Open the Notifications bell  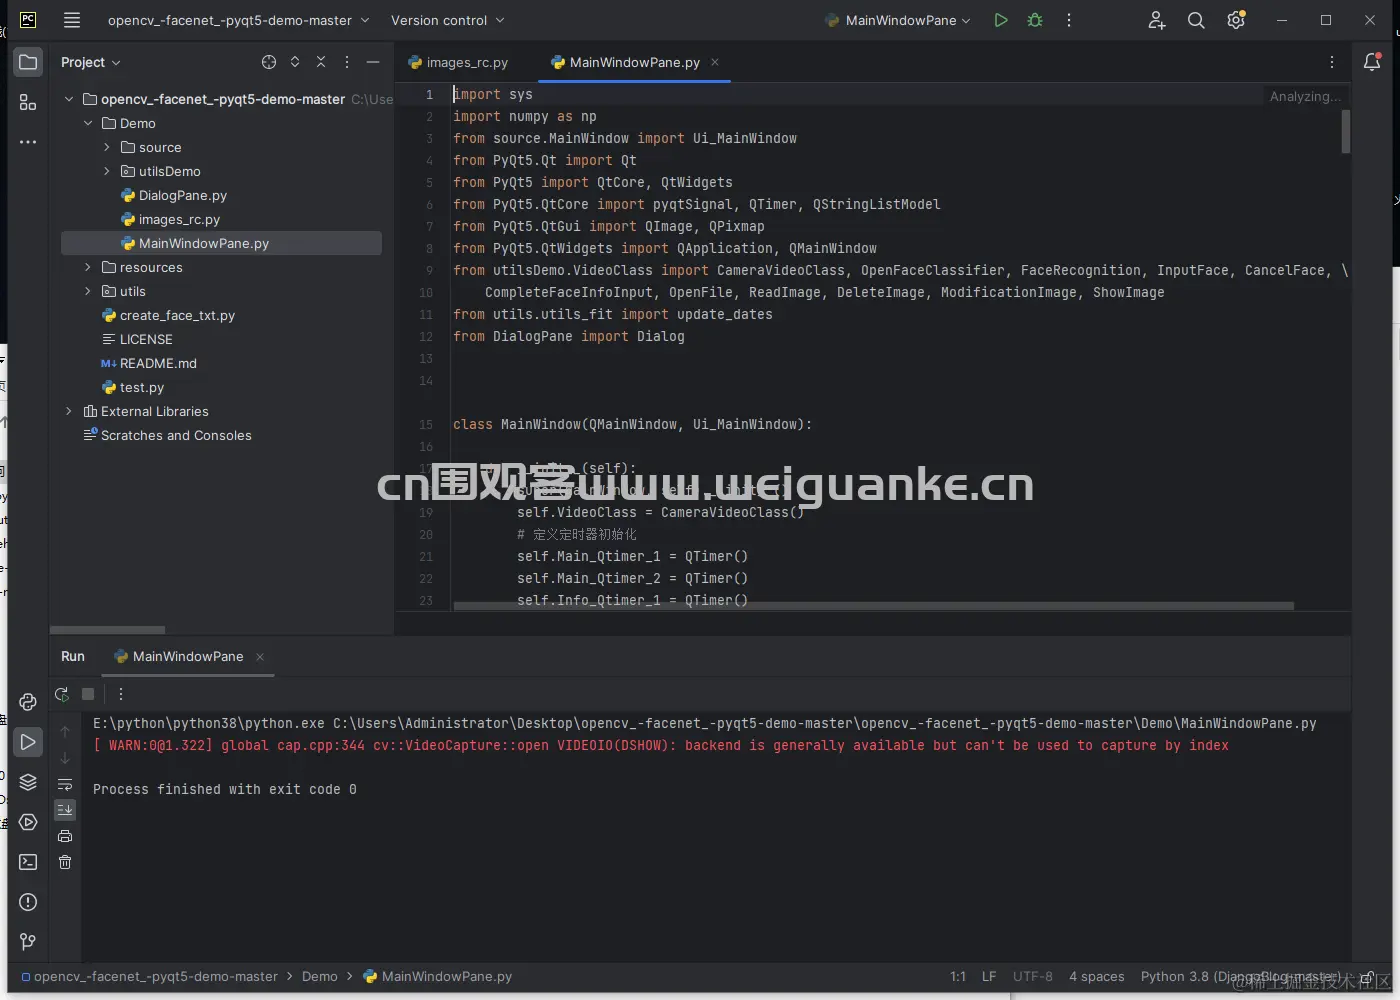click(x=1372, y=62)
